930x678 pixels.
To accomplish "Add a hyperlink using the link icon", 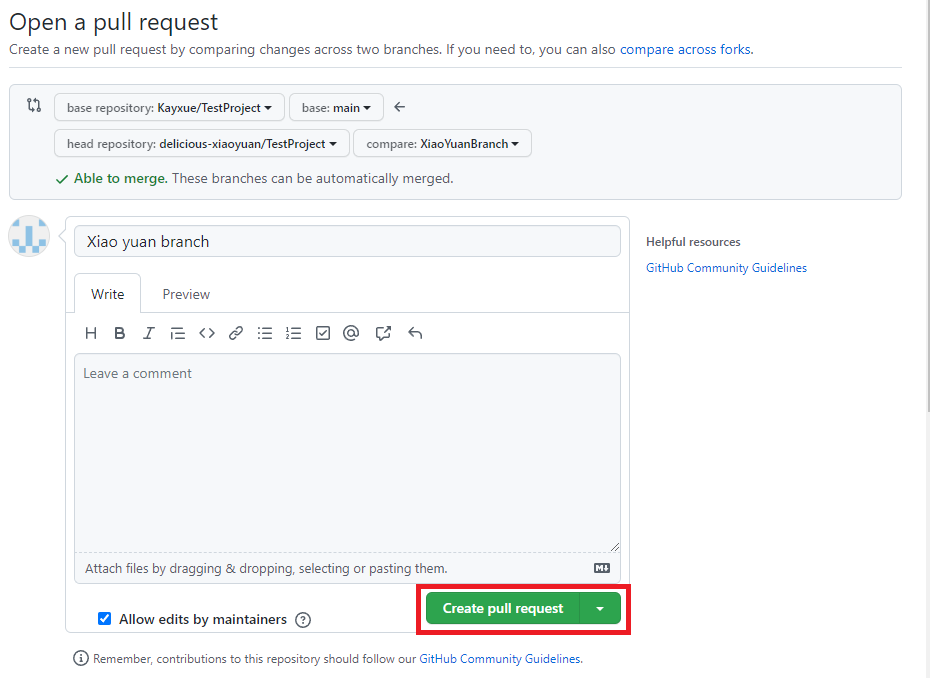I will click(x=235, y=333).
